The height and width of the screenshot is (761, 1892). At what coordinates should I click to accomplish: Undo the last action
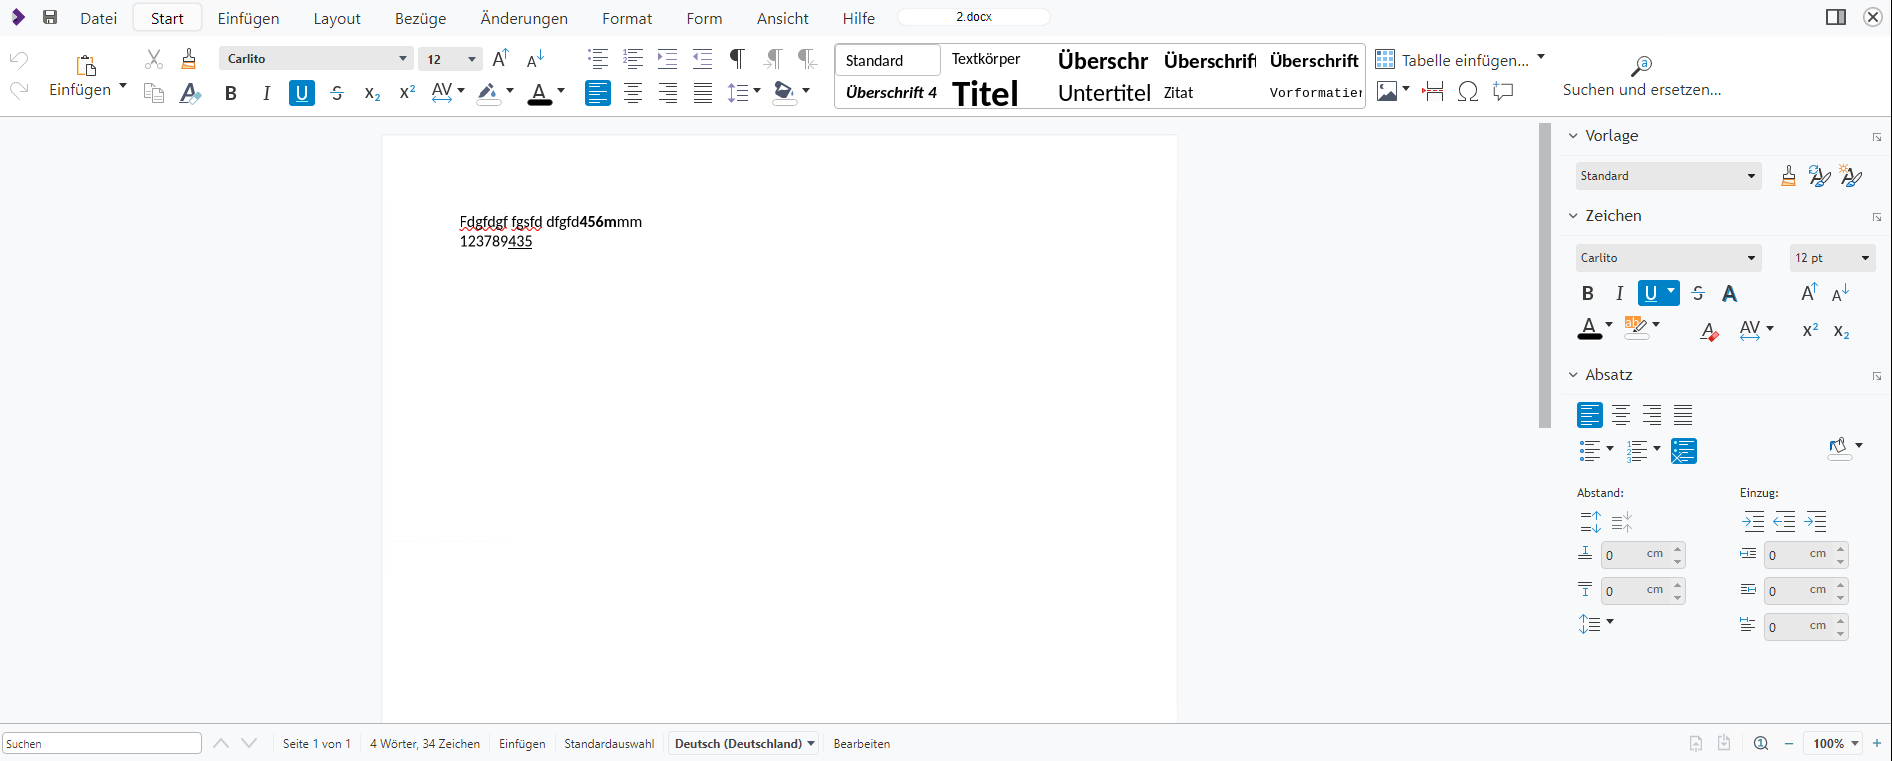19,60
